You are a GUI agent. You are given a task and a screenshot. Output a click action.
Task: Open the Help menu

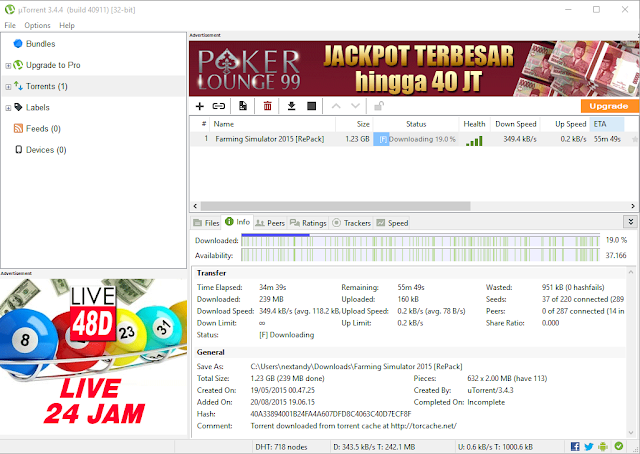(x=67, y=25)
